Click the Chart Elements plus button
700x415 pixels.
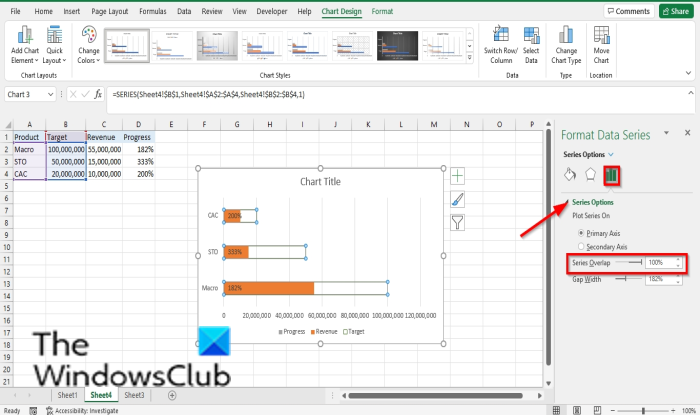[457, 176]
